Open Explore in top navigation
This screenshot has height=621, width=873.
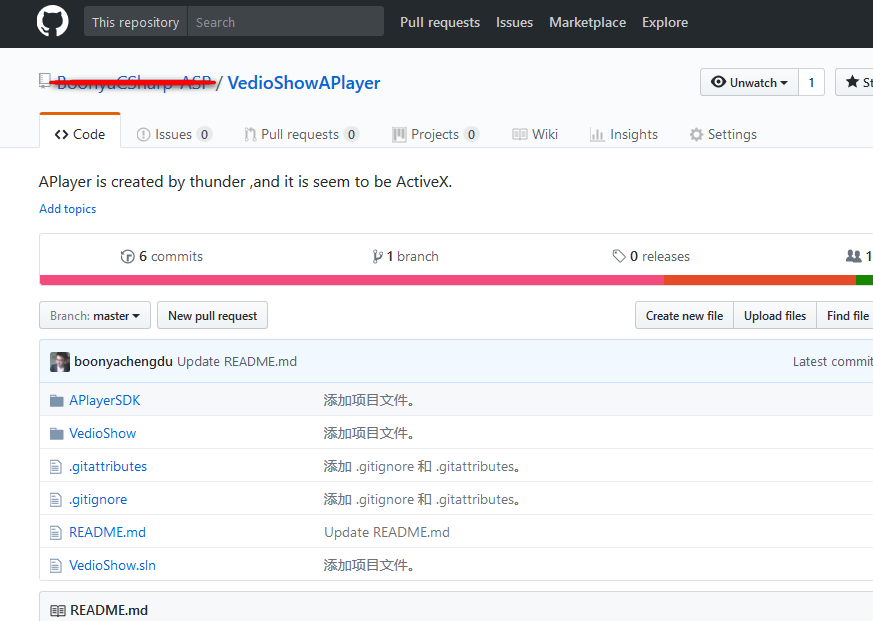pyautogui.click(x=665, y=22)
